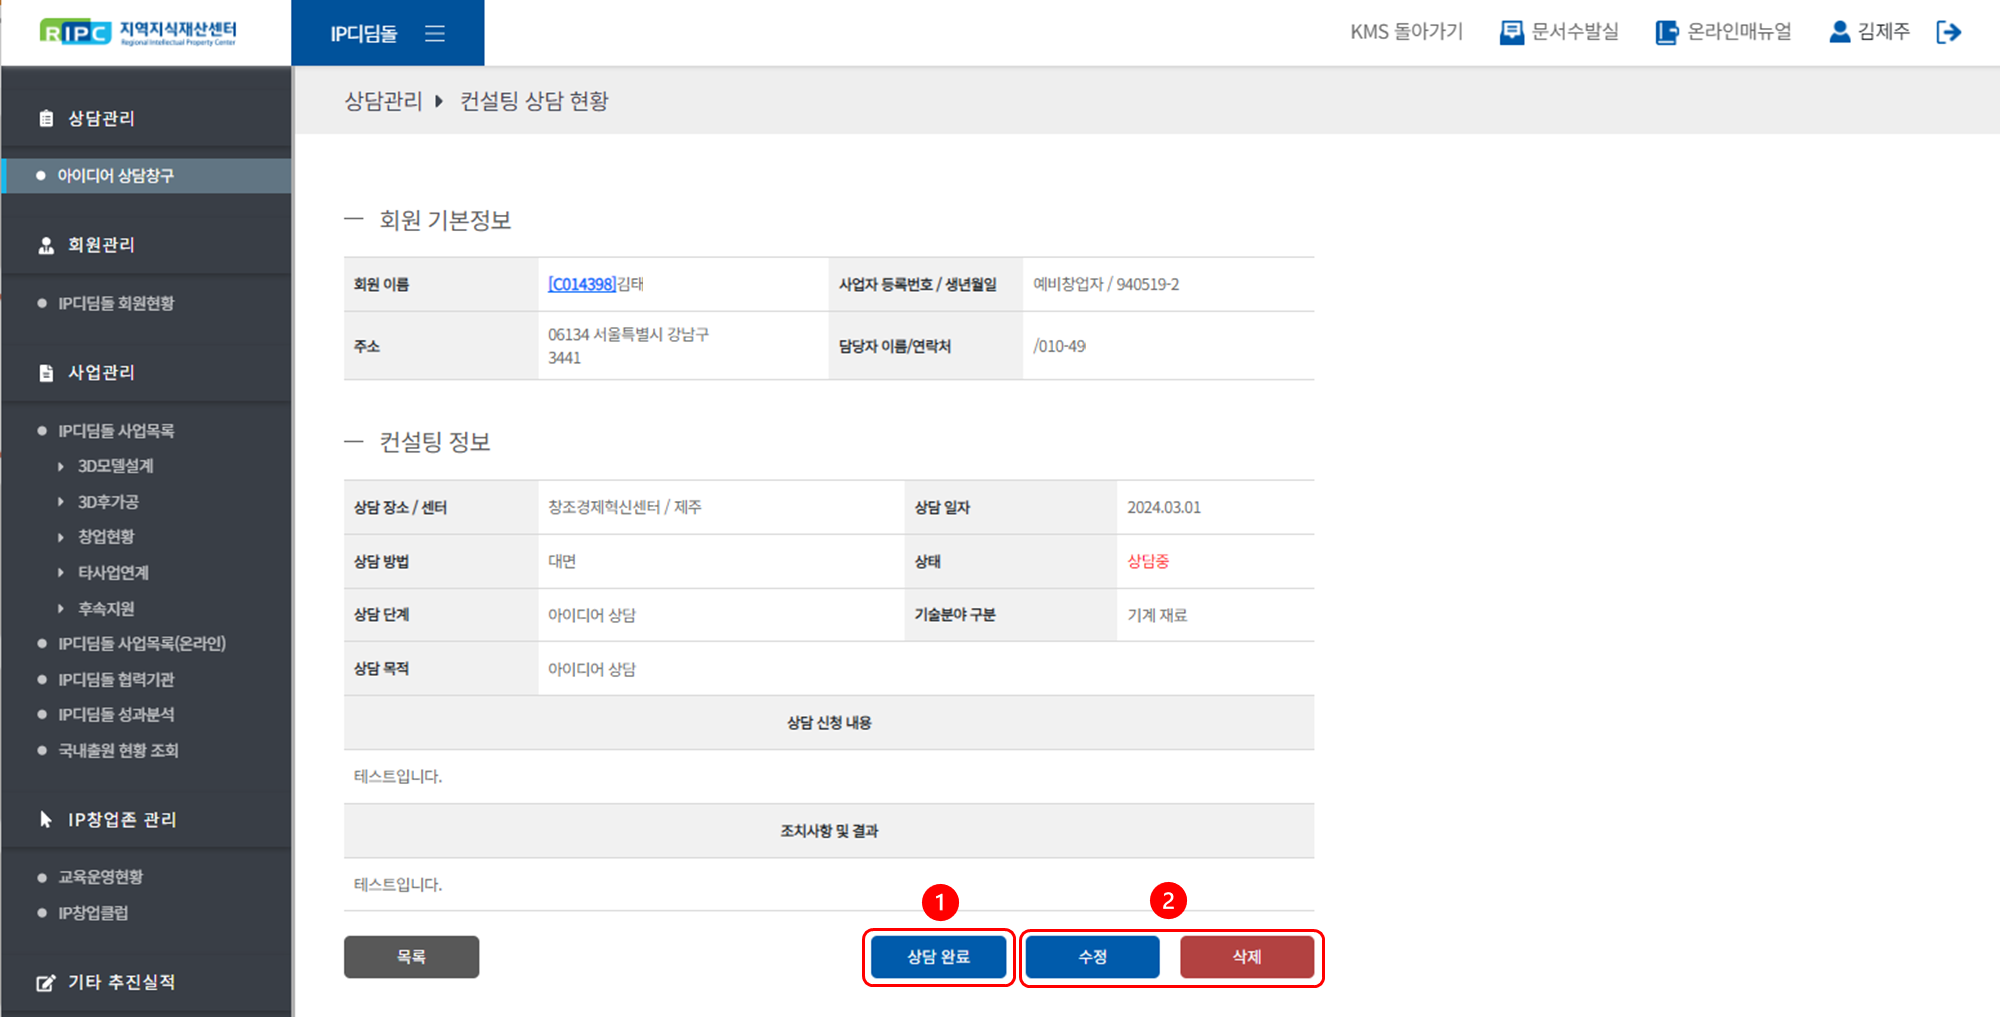Expand the 창업현황 submenu arrow
Image resolution: width=2000 pixels, height=1017 pixels.
point(61,537)
